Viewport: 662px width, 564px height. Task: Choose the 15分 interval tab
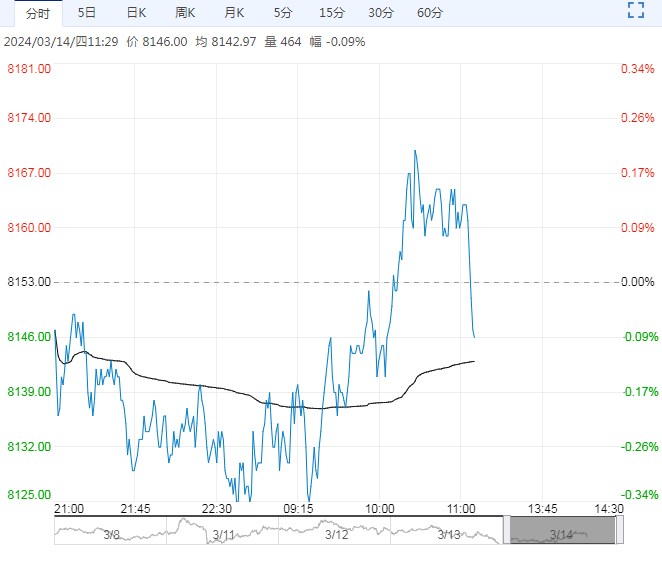331,13
